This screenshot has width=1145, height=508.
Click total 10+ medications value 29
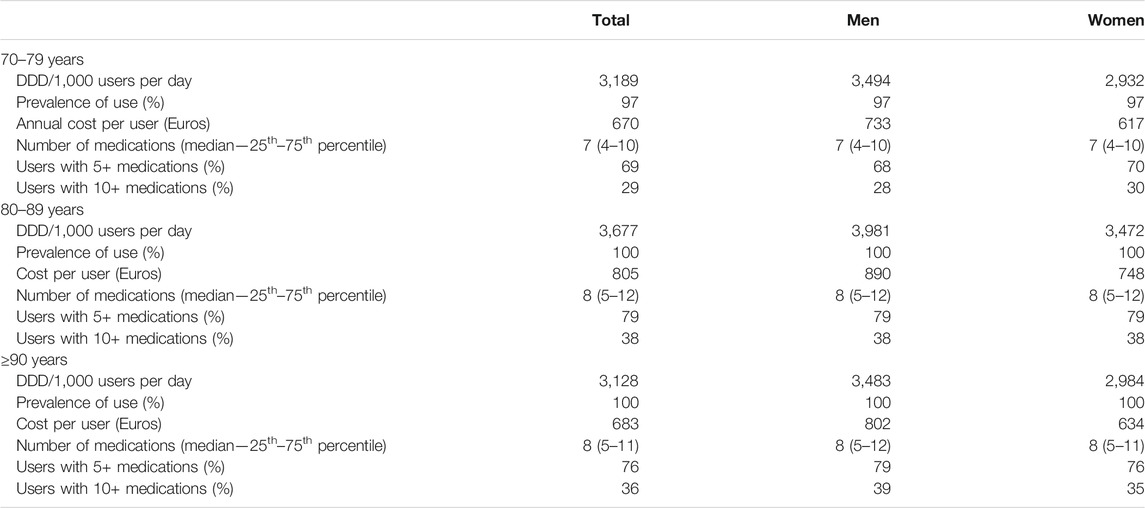[631, 188]
